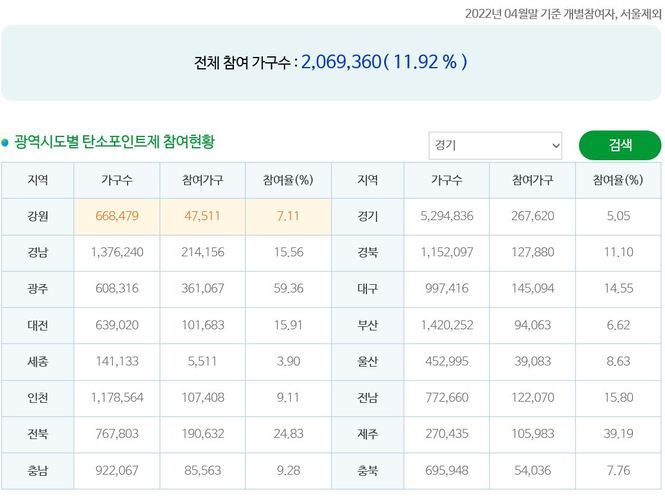The width and height of the screenshot is (665, 496).
Task: Click the 361,067 participating households value
Action: 202,289
